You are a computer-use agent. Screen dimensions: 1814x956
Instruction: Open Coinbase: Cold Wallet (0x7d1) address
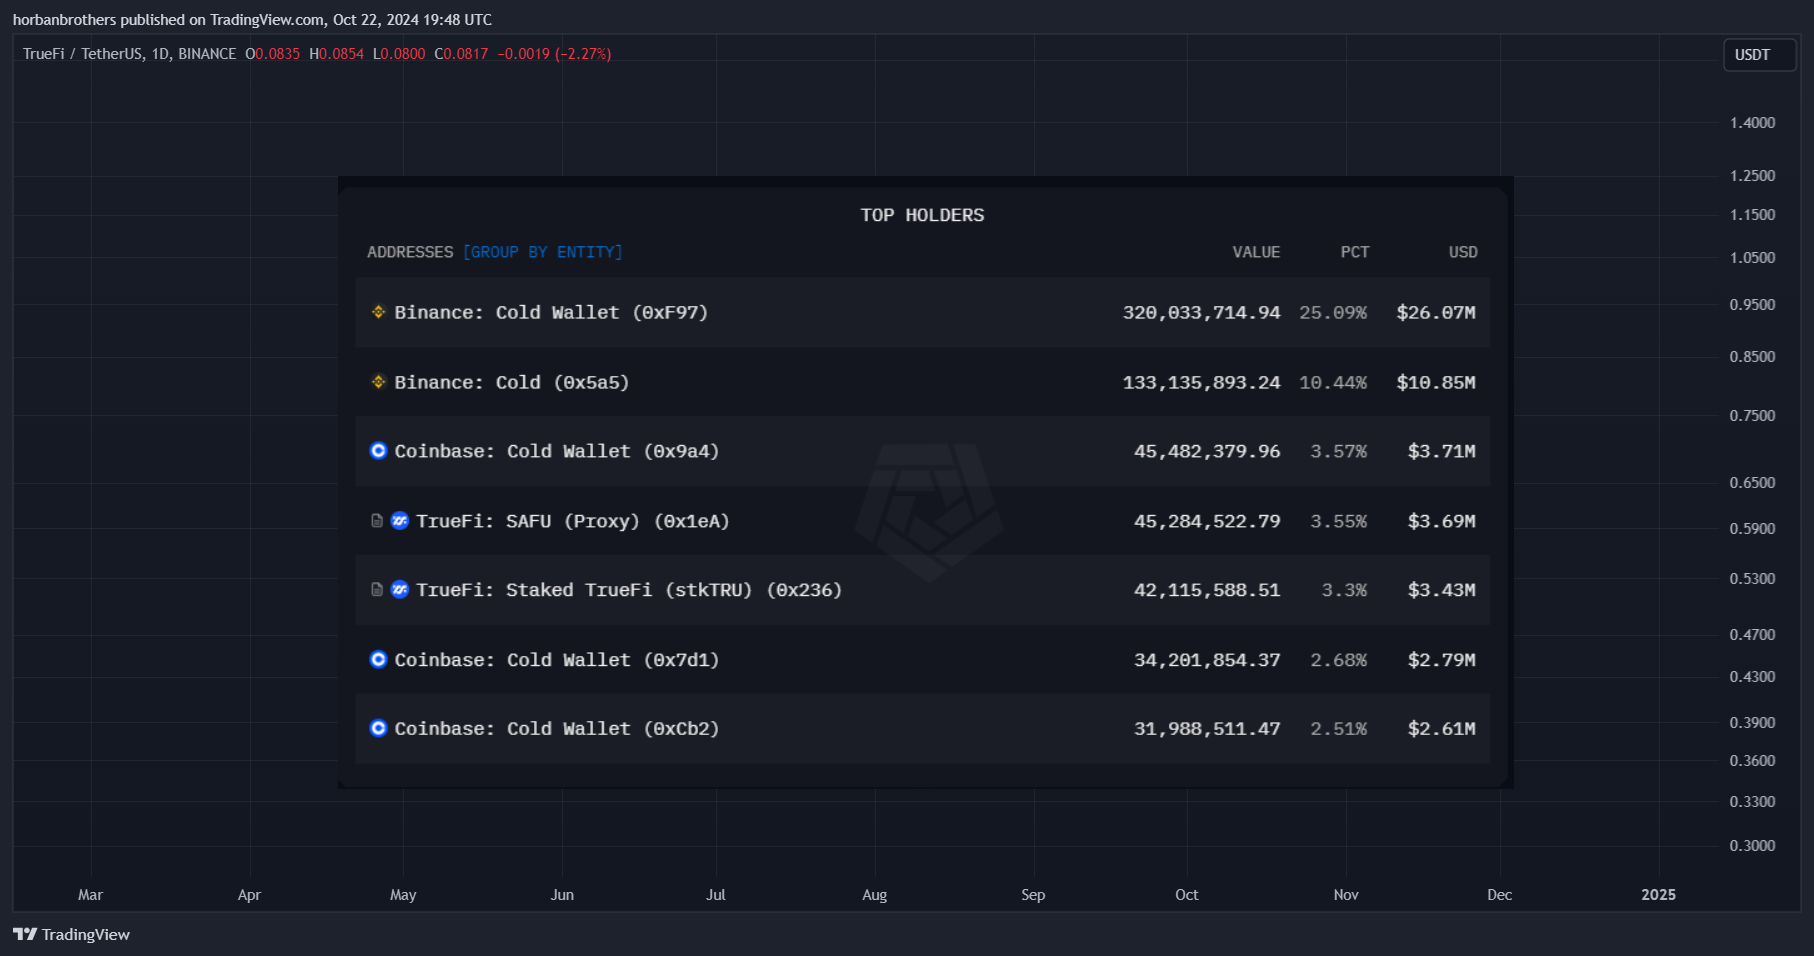(557, 661)
